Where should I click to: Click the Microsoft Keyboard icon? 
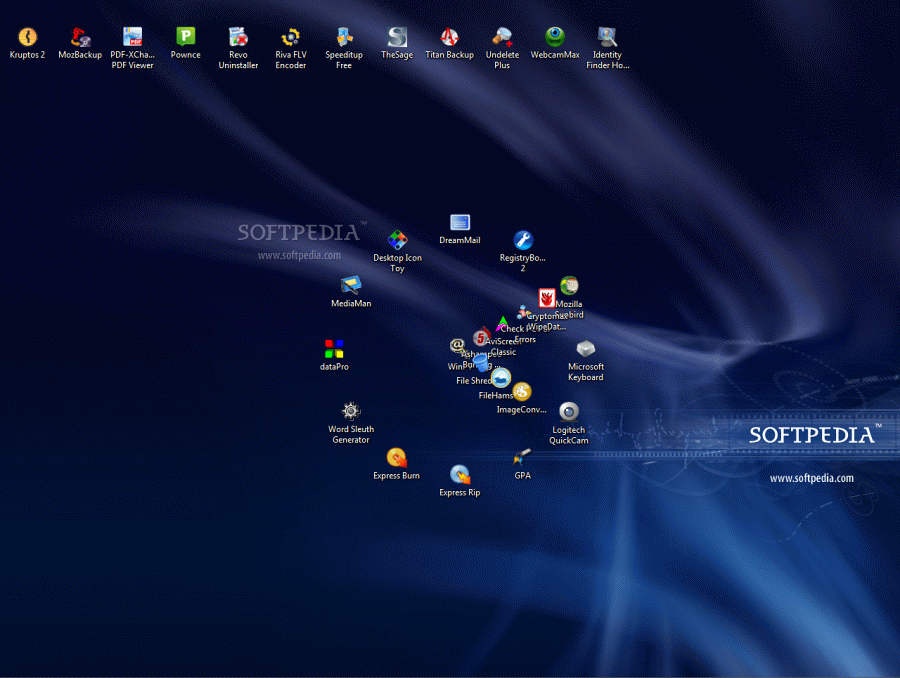[586, 349]
